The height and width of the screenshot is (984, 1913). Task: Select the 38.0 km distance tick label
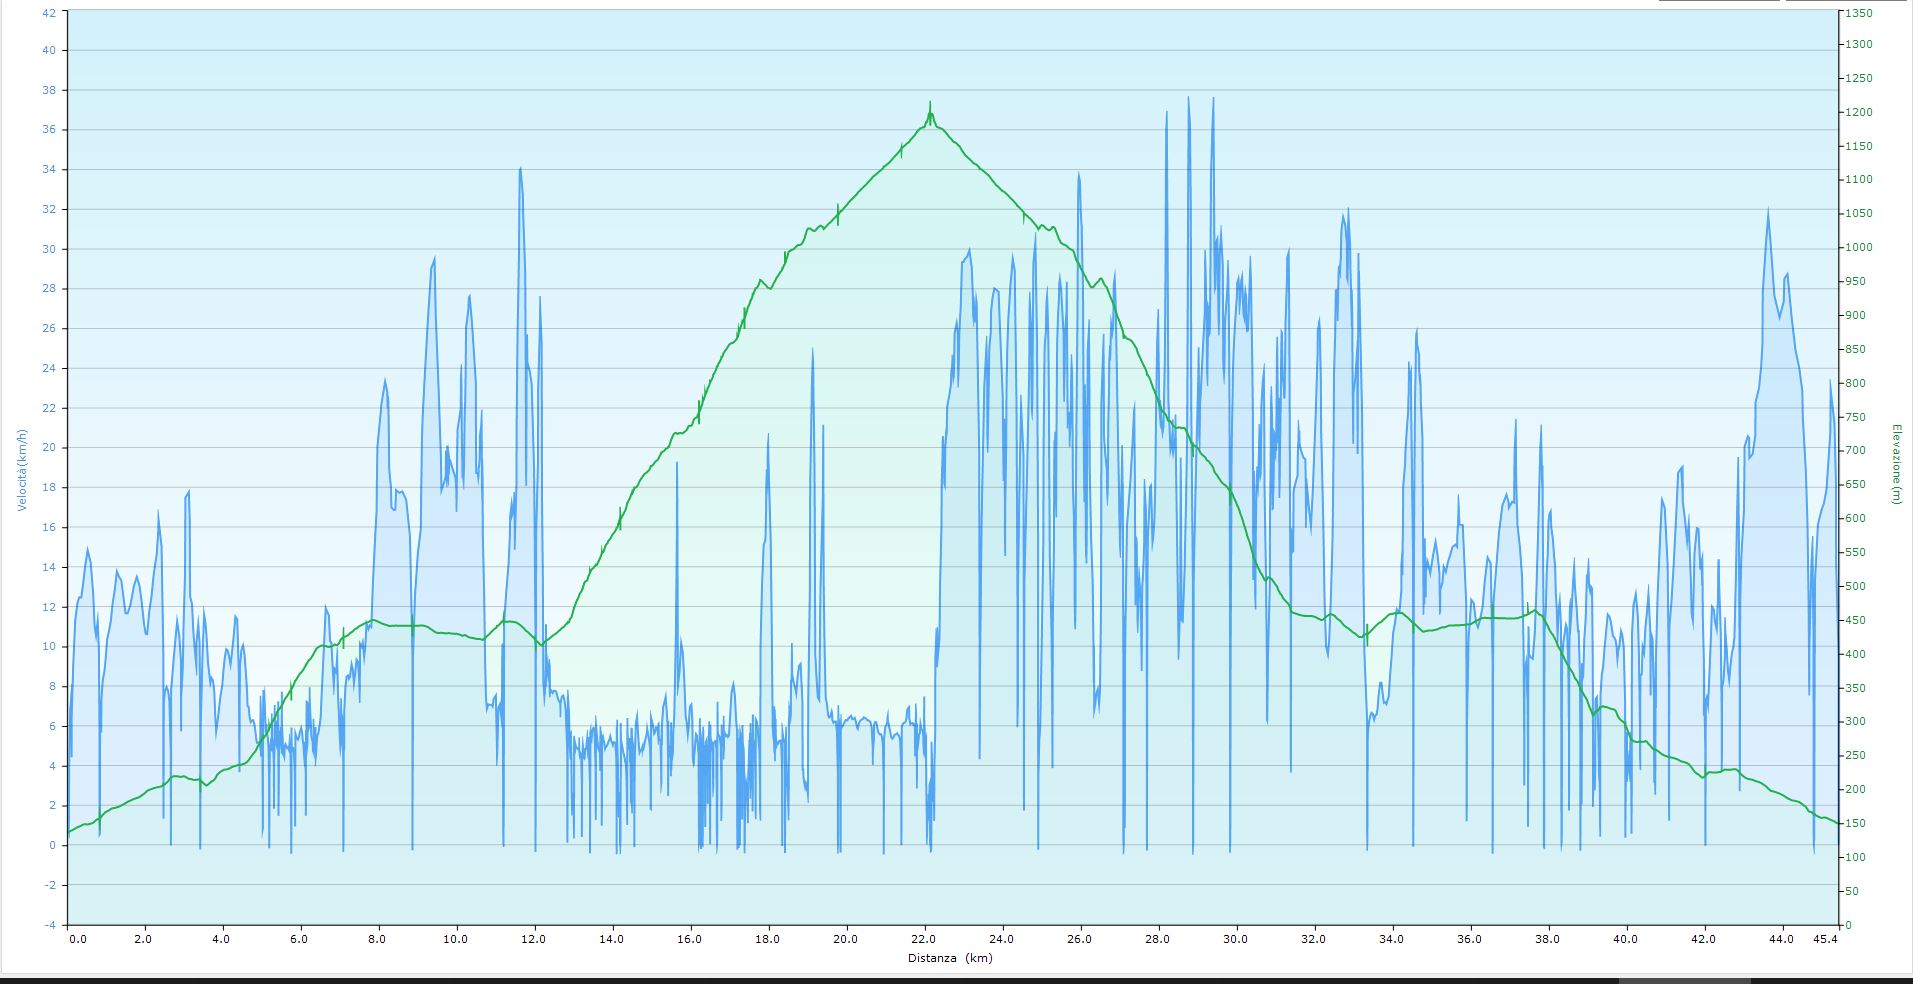click(1547, 939)
